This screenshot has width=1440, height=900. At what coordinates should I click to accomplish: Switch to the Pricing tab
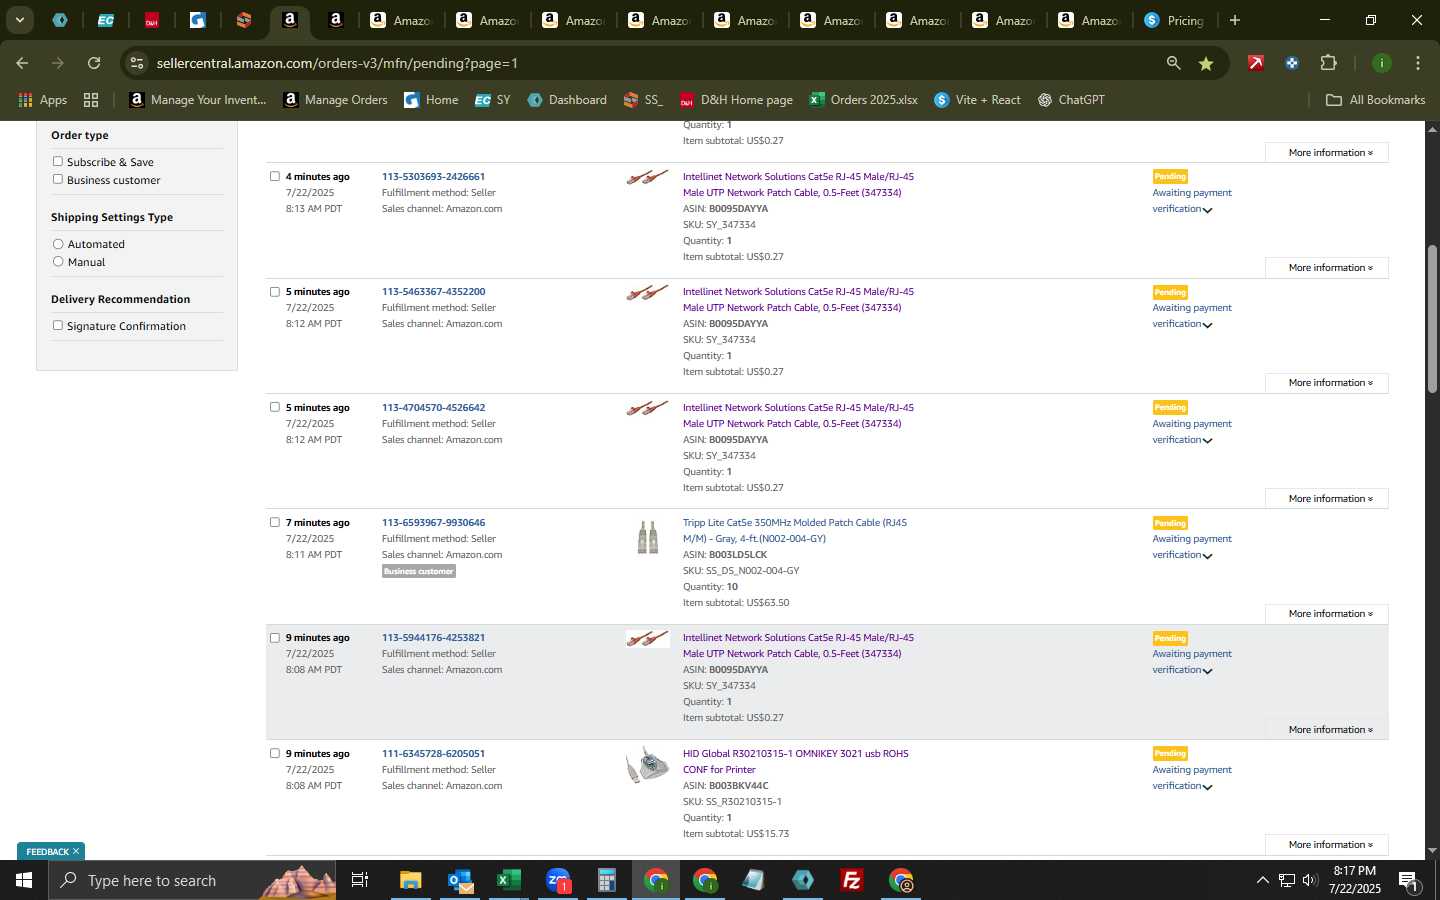pyautogui.click(x=1175, y=20)
